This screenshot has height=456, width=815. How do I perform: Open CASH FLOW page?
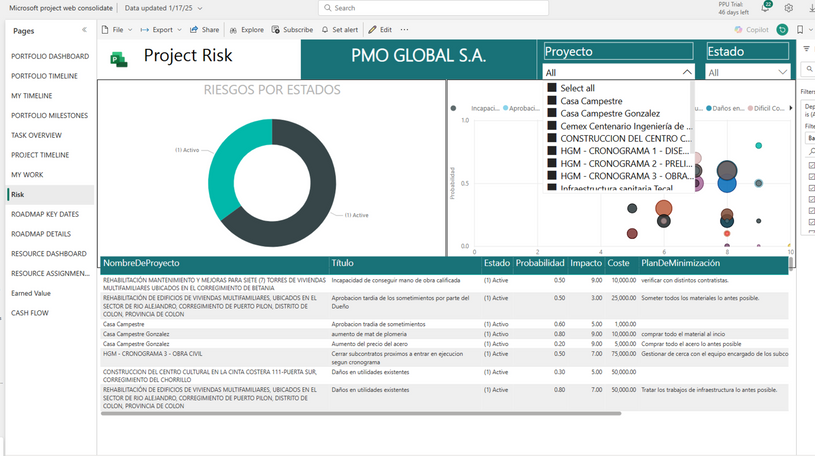tap(30, 313)
